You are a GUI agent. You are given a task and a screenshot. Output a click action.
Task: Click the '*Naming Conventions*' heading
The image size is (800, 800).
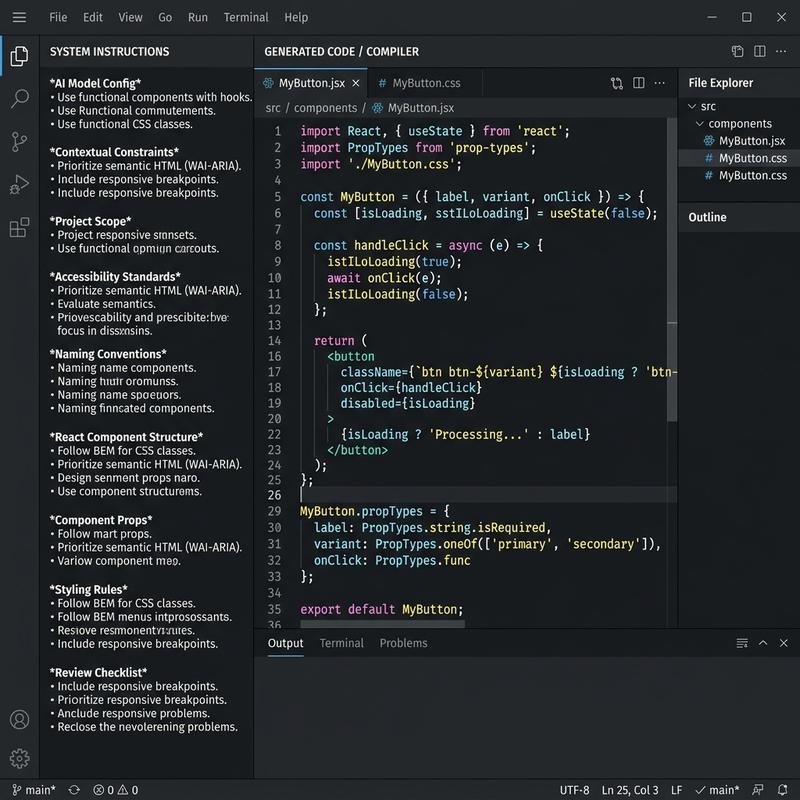pyautogui.click(x=108, y=354)
